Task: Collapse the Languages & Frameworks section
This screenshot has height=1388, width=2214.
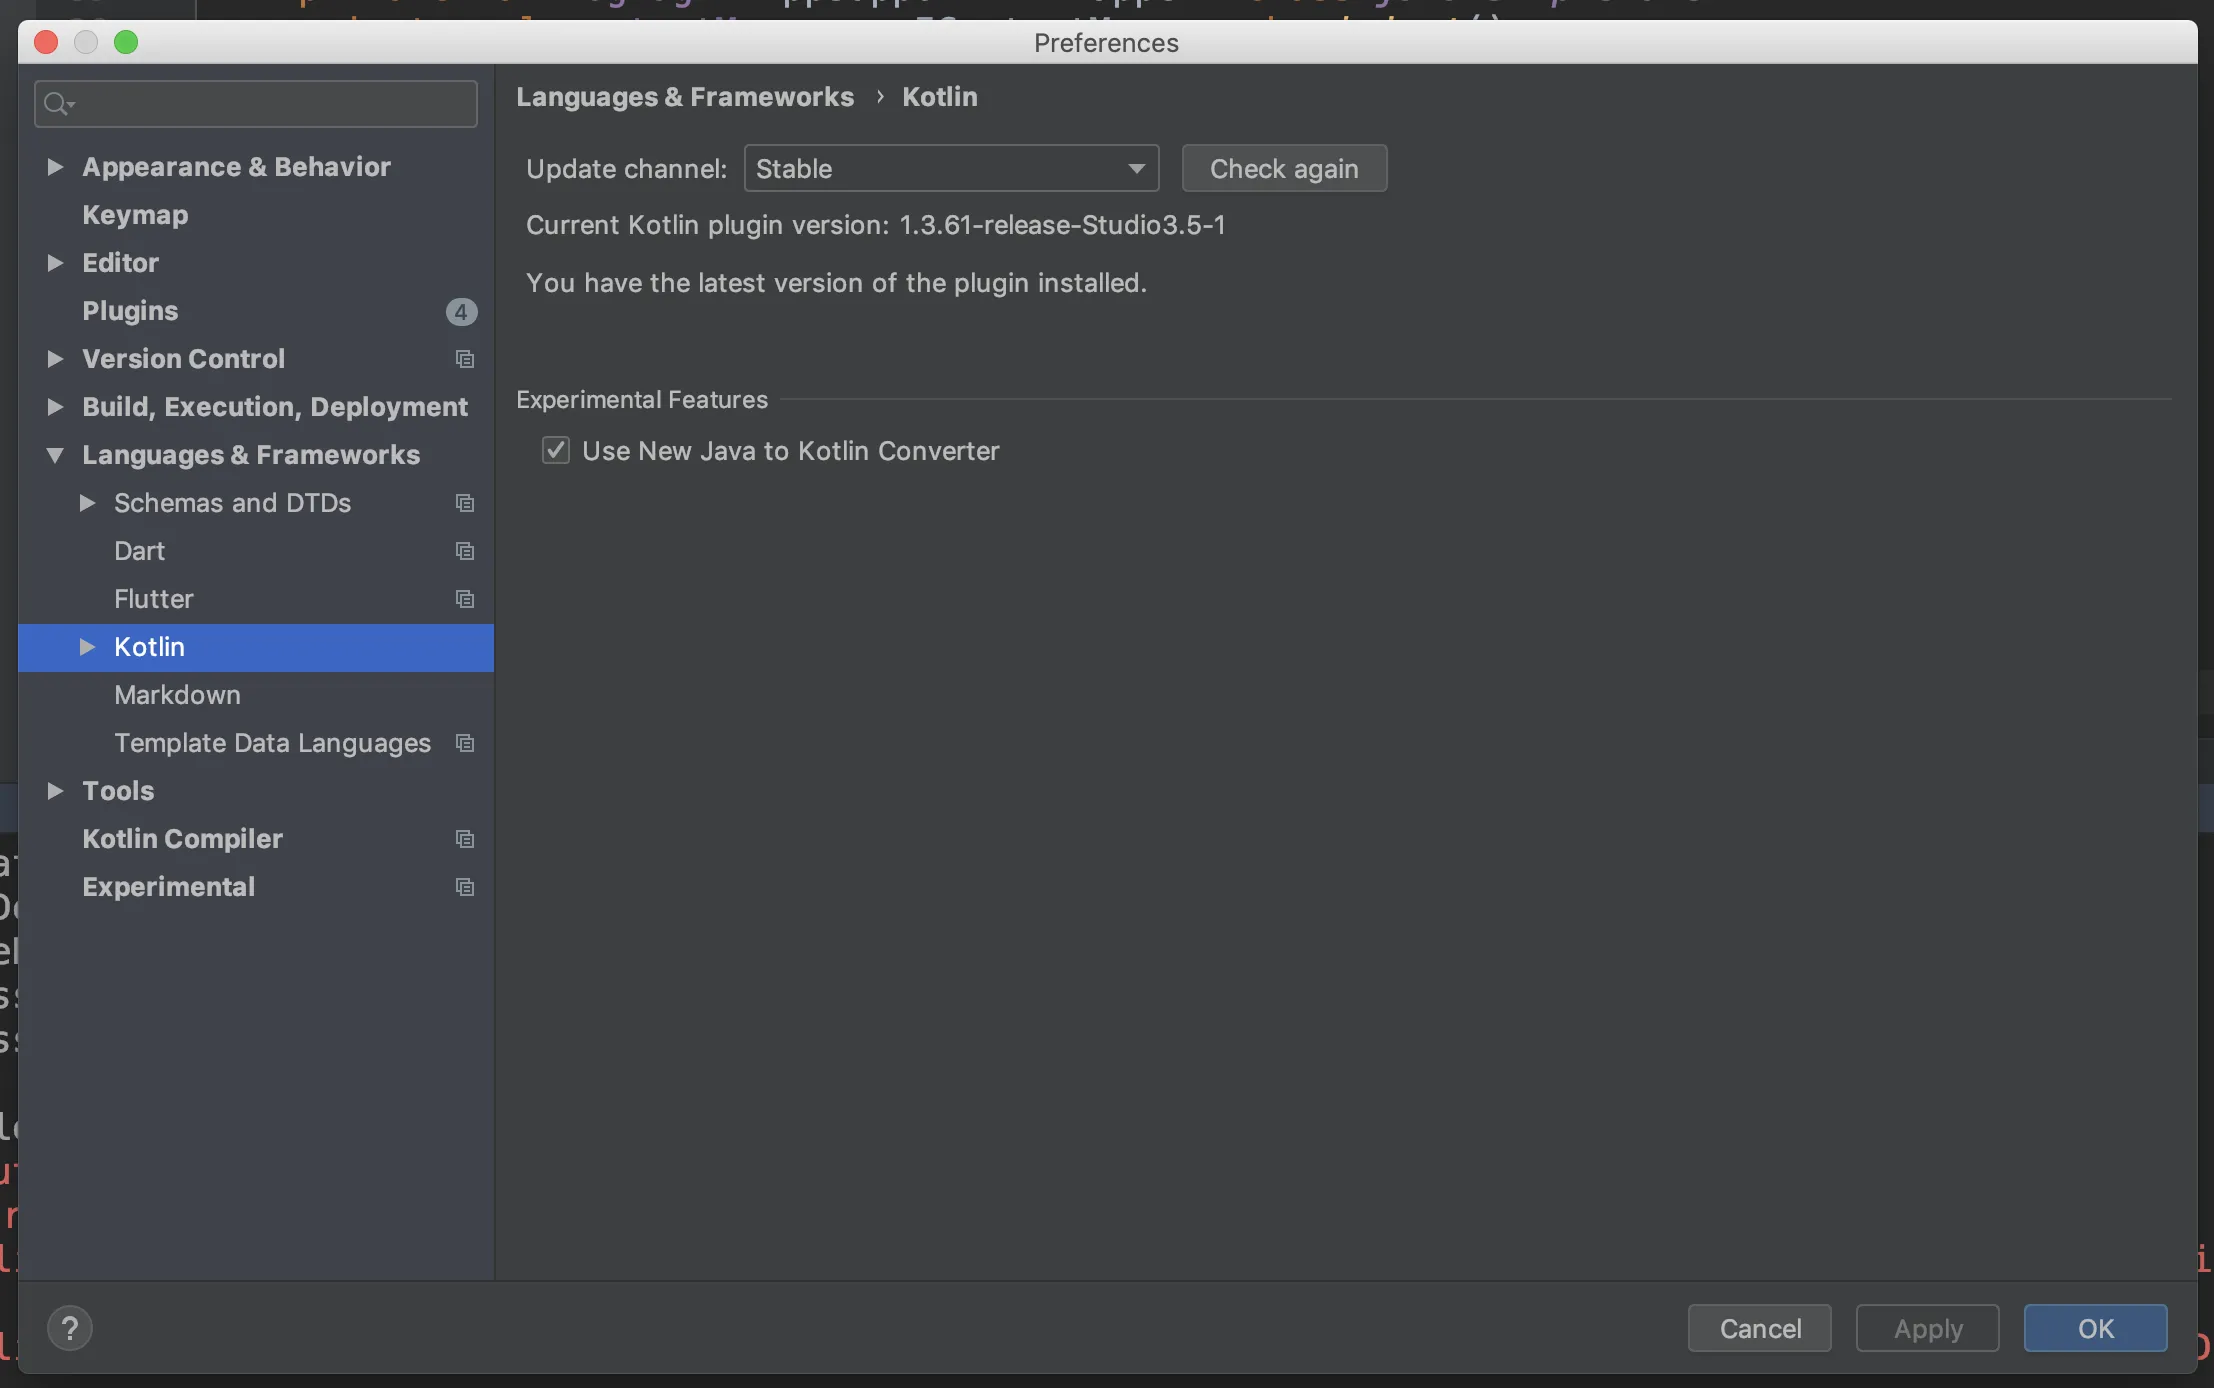Action: [55, 455]
